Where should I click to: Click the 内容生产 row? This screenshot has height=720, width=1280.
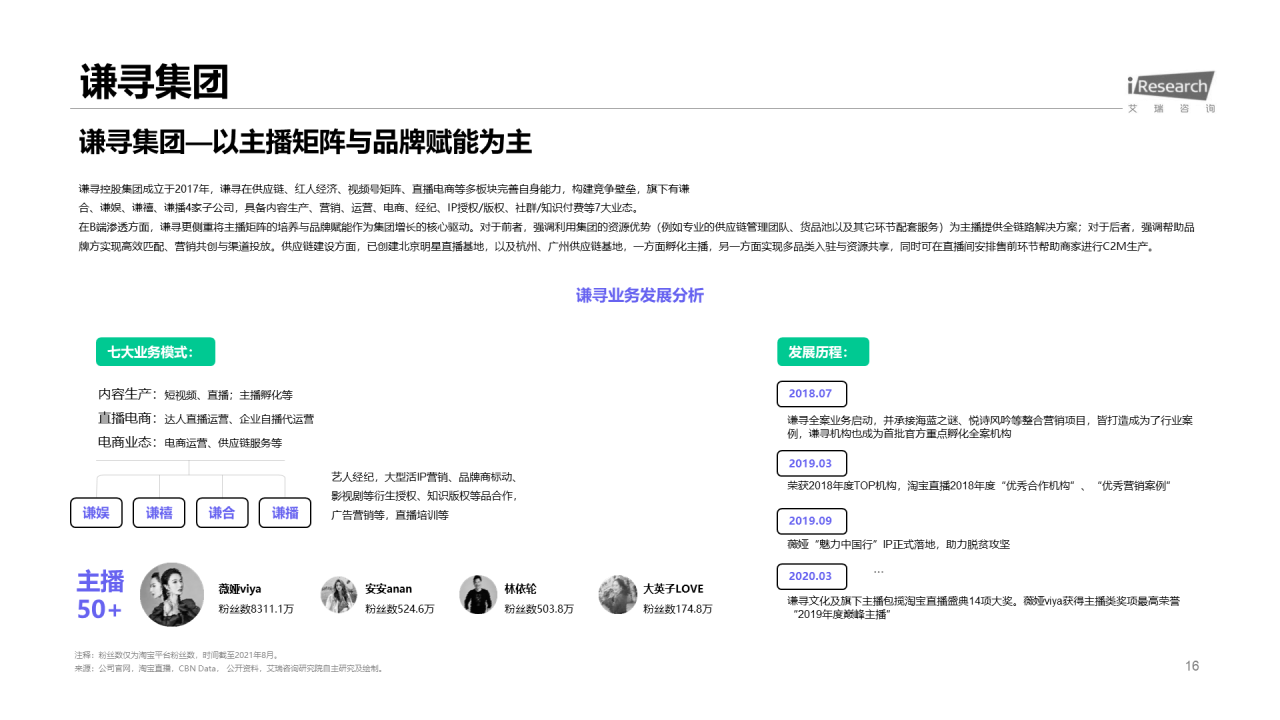point(195,395)
